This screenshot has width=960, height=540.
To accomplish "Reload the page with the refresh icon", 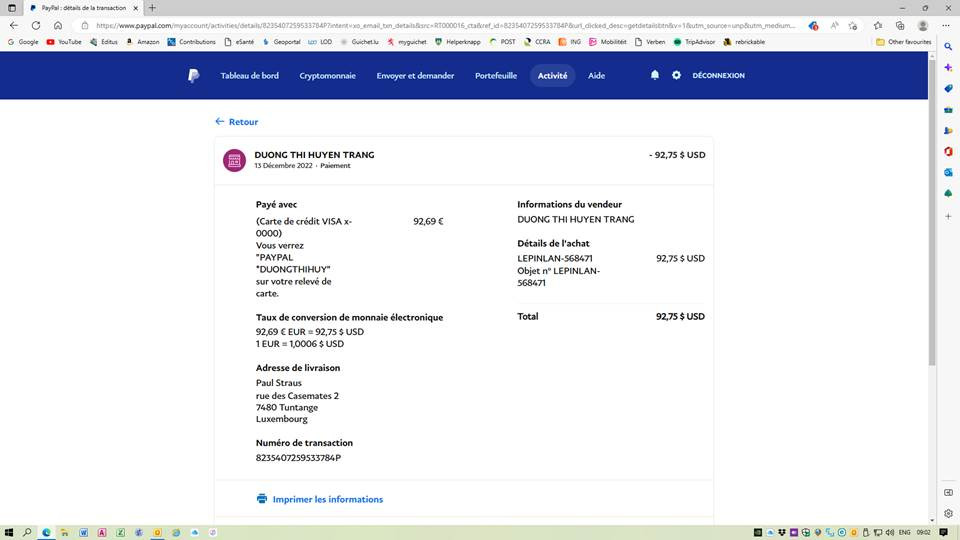I will 36,26.
